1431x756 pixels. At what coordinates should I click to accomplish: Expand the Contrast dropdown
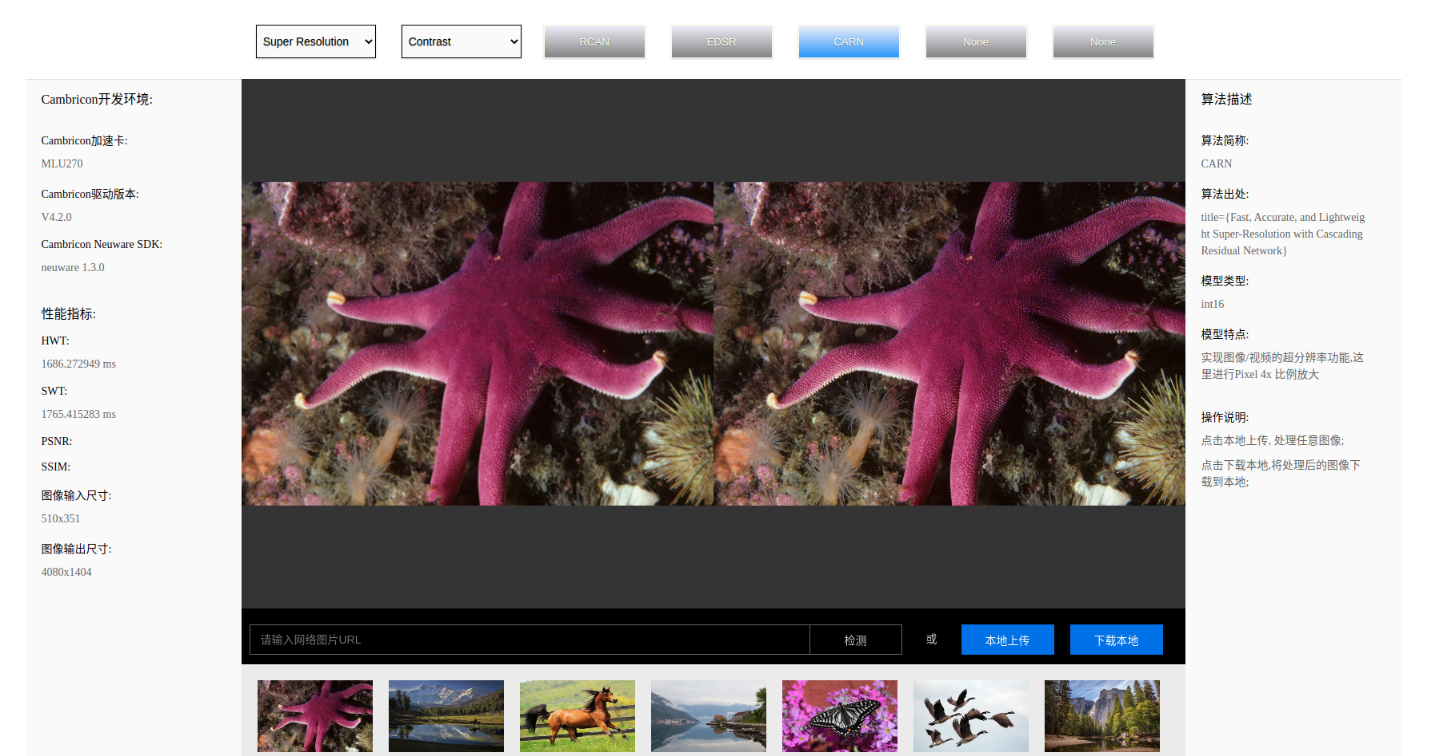461,42
